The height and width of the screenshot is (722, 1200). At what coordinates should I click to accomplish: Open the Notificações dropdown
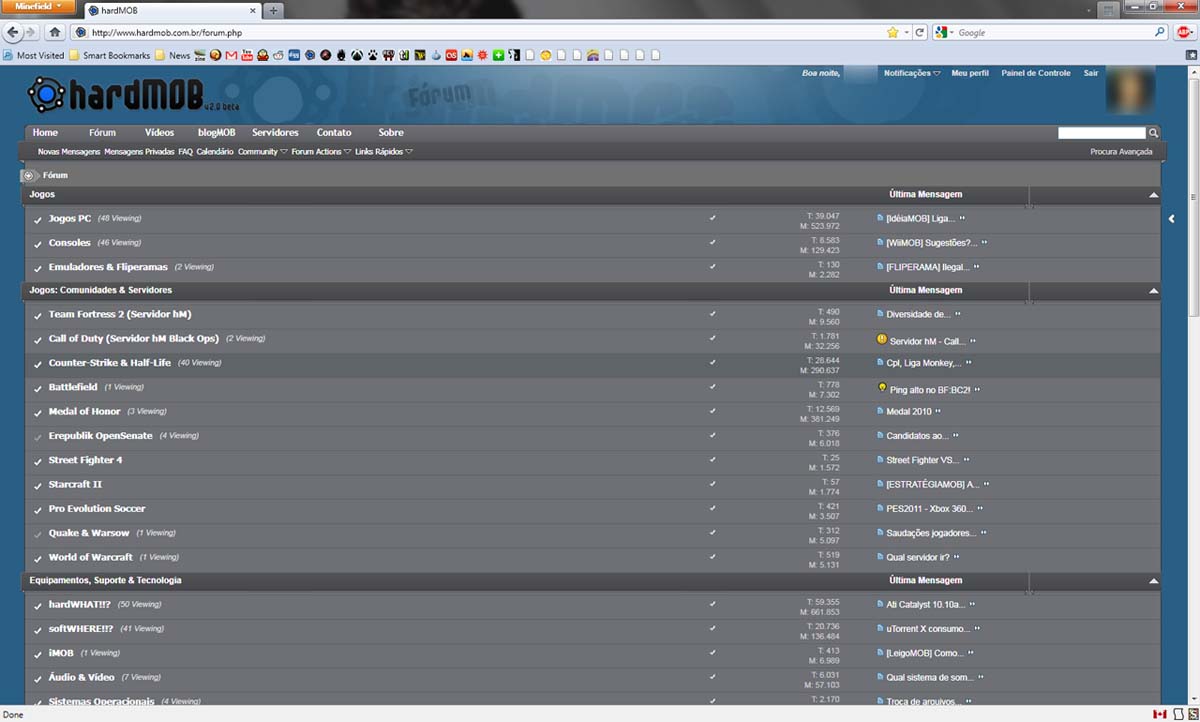point(912,73)
